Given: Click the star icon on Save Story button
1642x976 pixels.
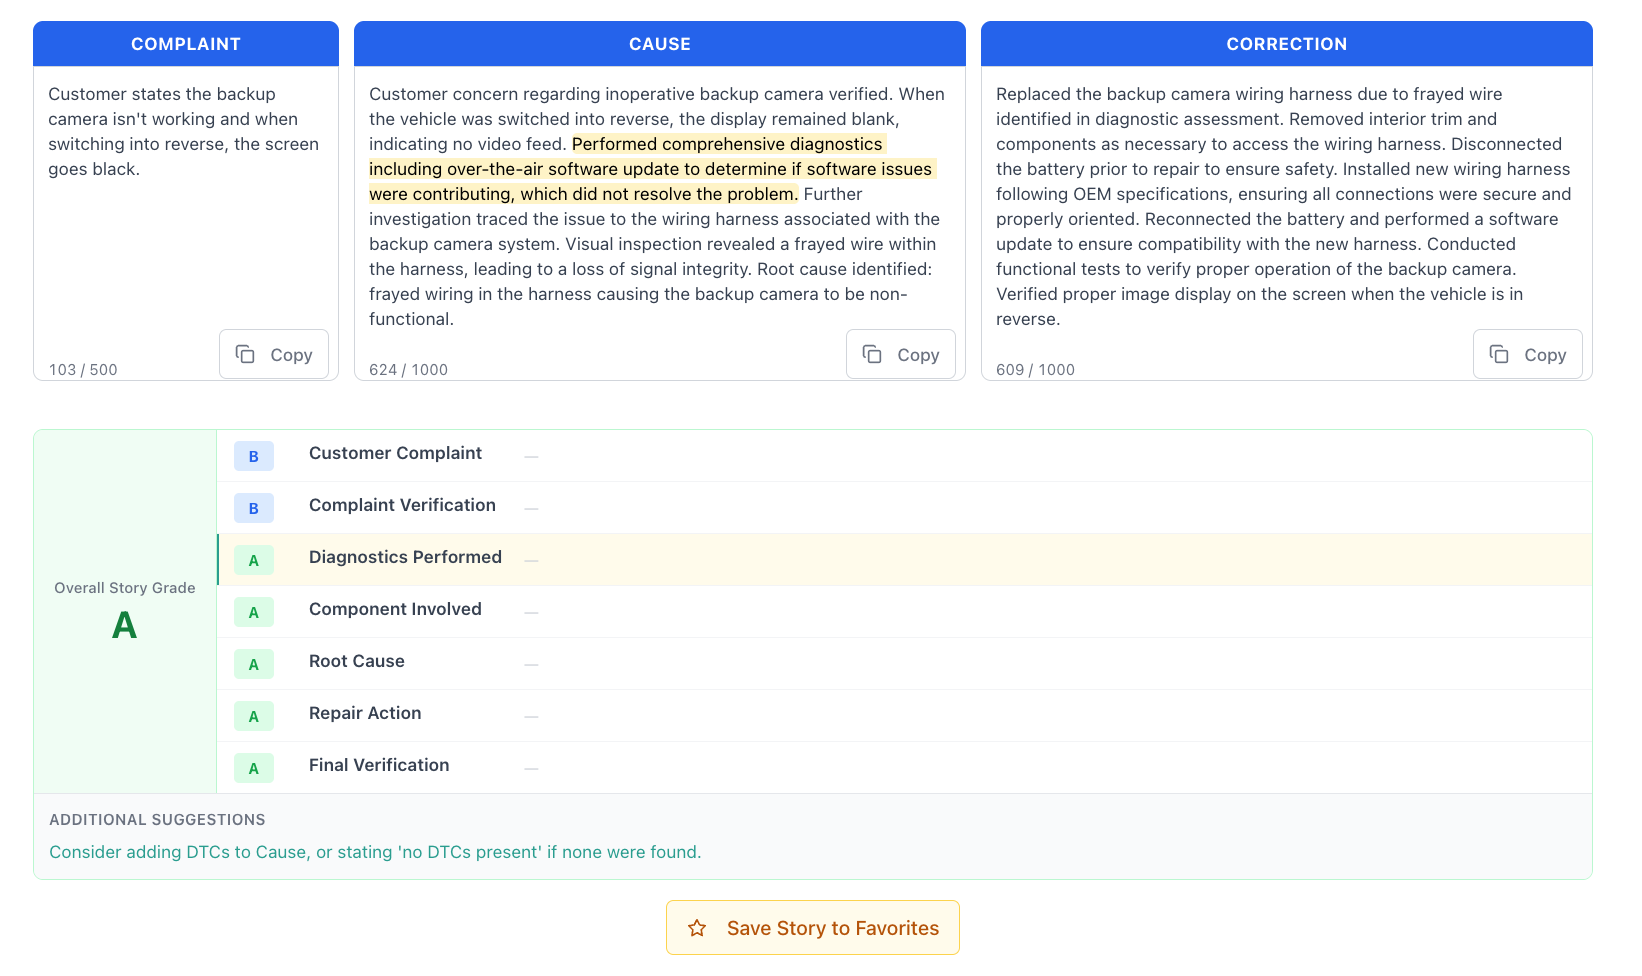Looking at the screenshot, I should (x=696, y=927).
